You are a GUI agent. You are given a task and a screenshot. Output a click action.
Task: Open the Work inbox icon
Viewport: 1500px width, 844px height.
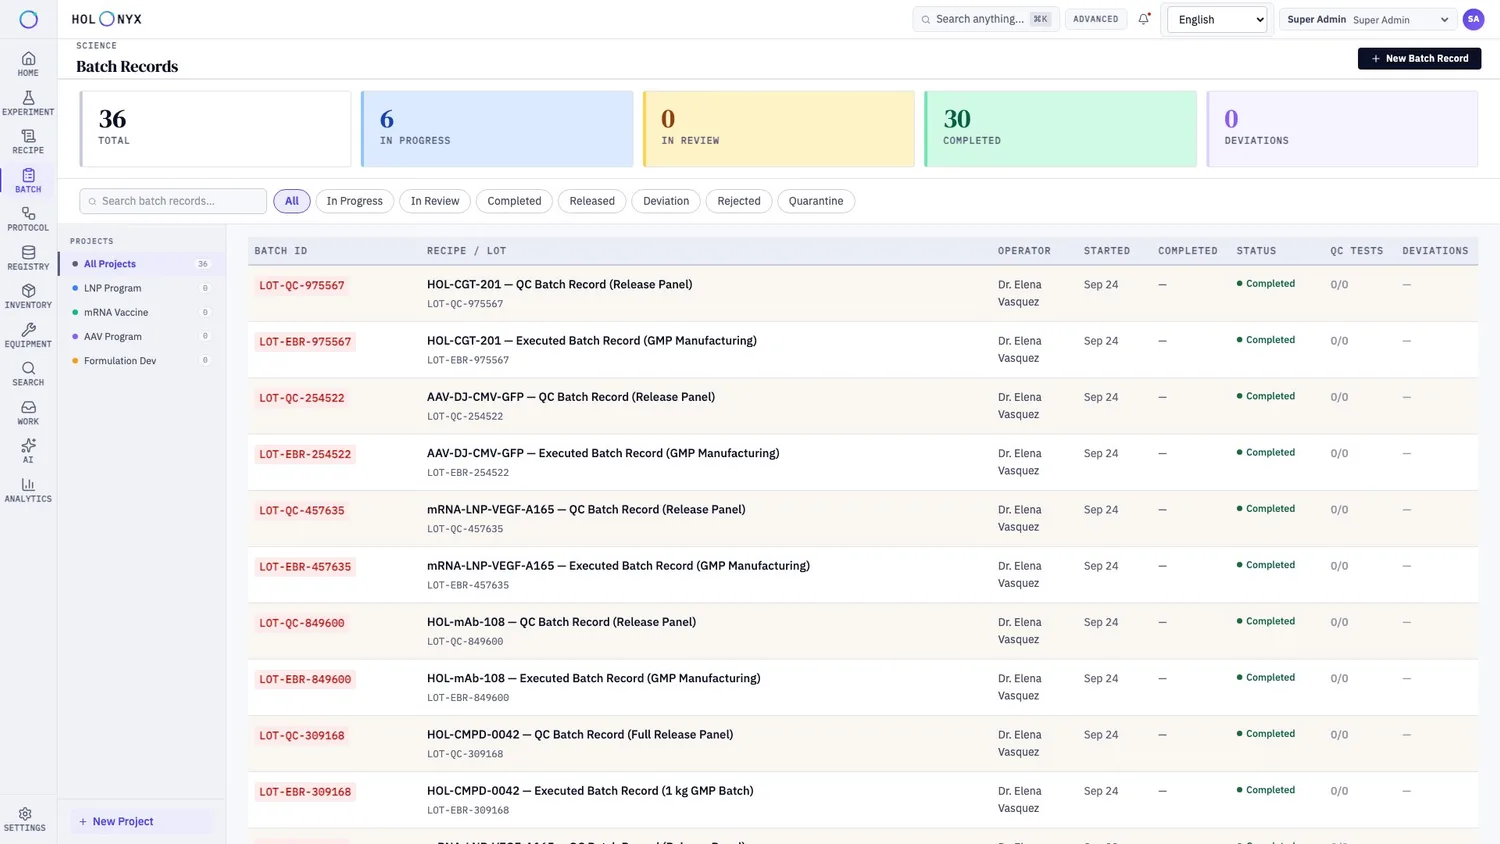click(x=28, y=413)
